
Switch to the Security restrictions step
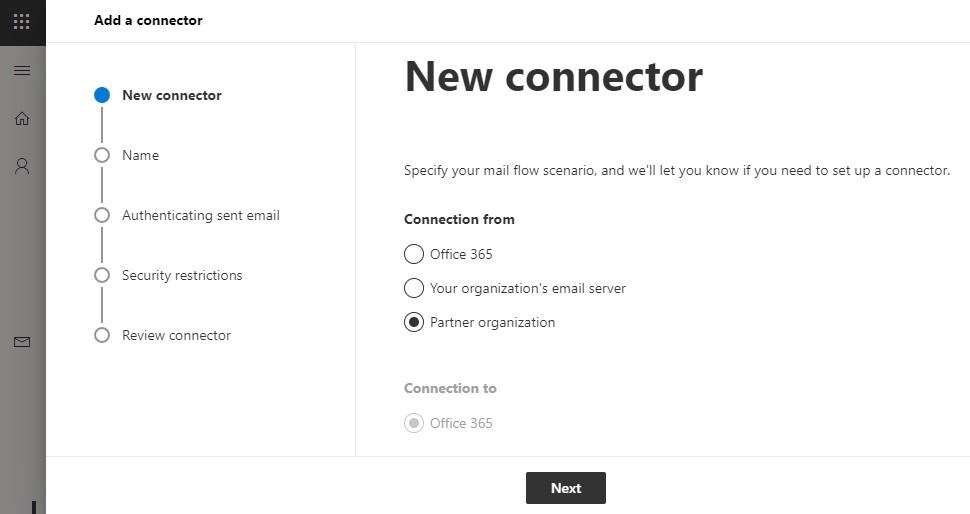click(182, 275)
